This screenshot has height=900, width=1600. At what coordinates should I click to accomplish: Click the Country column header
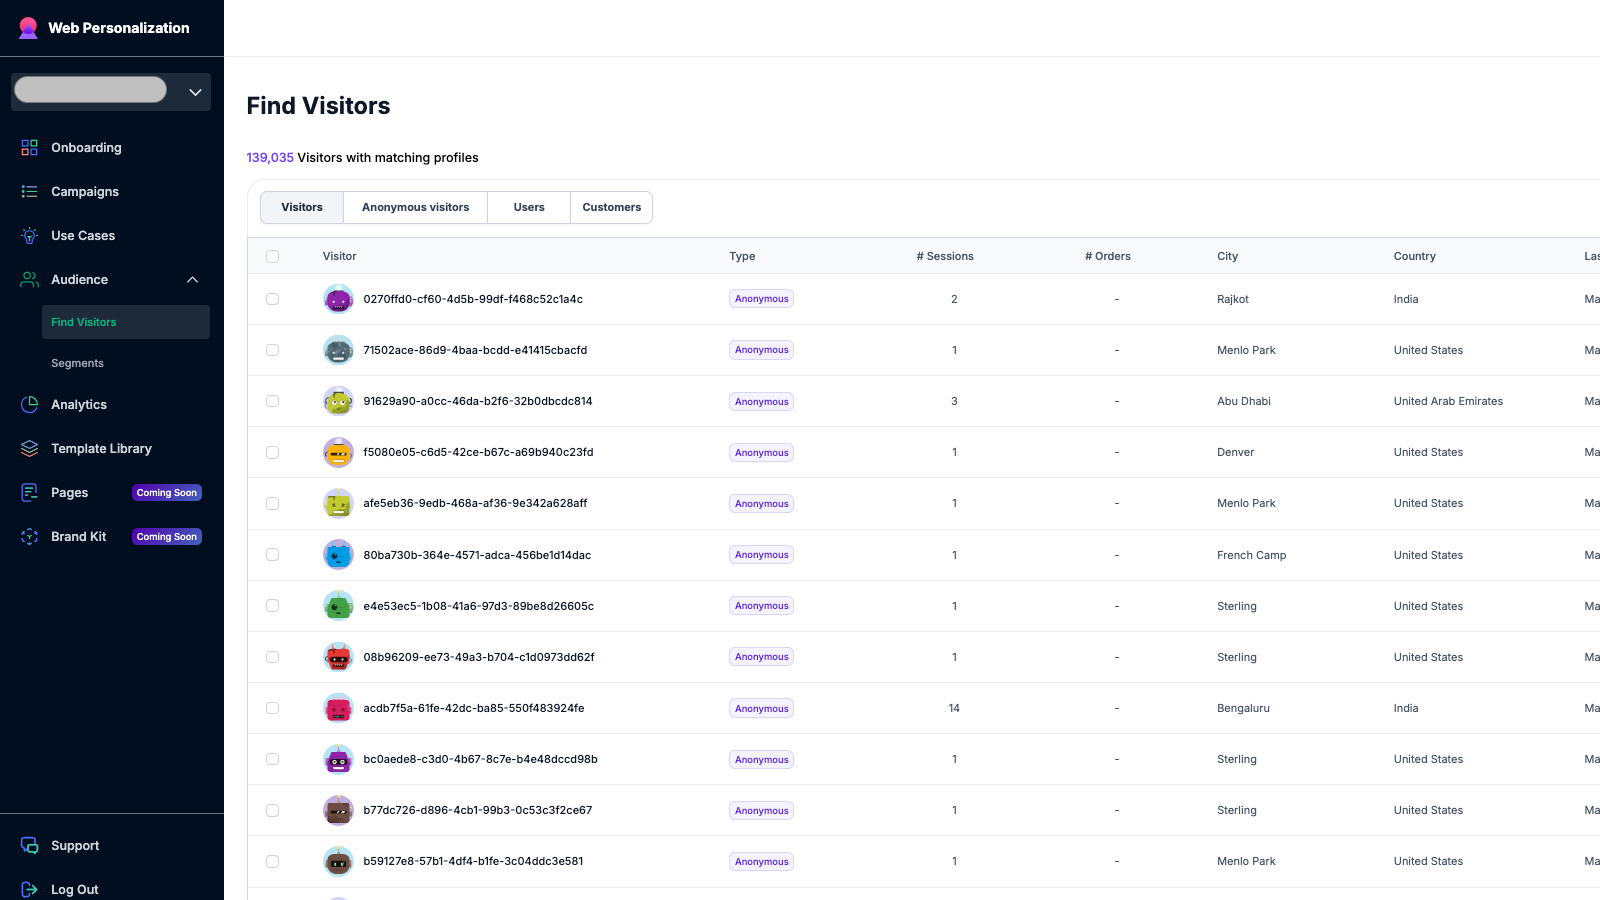pyautogui.click(x=1415, y=257)
